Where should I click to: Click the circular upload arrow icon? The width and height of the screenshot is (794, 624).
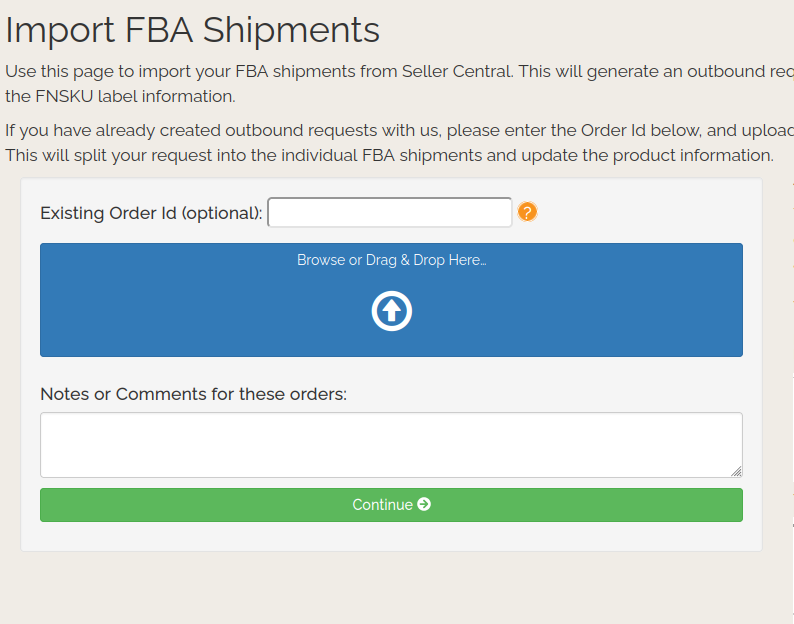392,312
